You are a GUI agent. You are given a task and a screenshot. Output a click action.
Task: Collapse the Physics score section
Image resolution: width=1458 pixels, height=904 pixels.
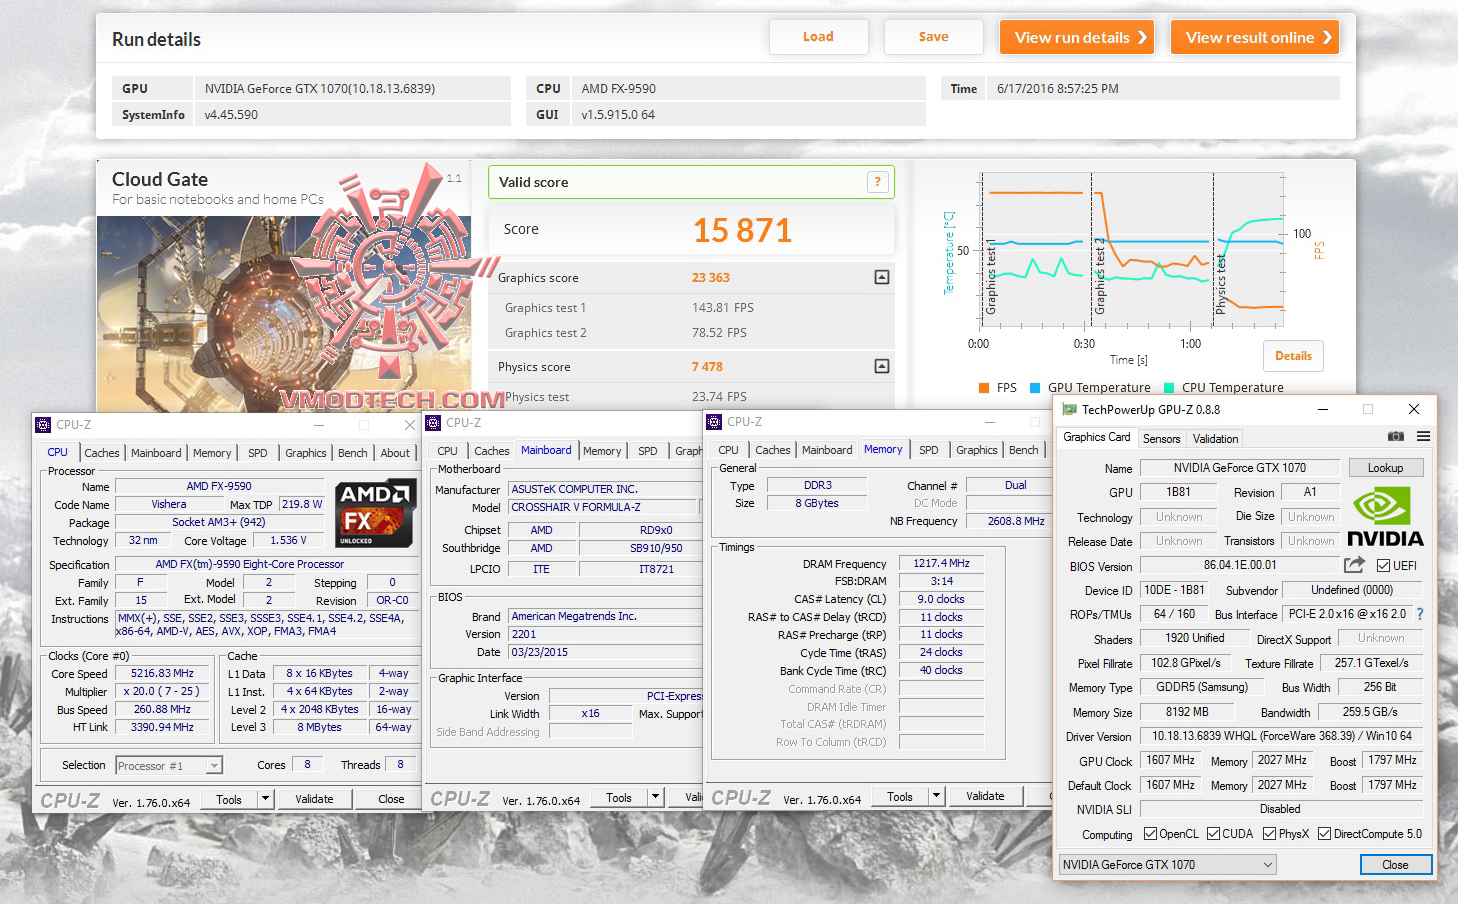881,366
